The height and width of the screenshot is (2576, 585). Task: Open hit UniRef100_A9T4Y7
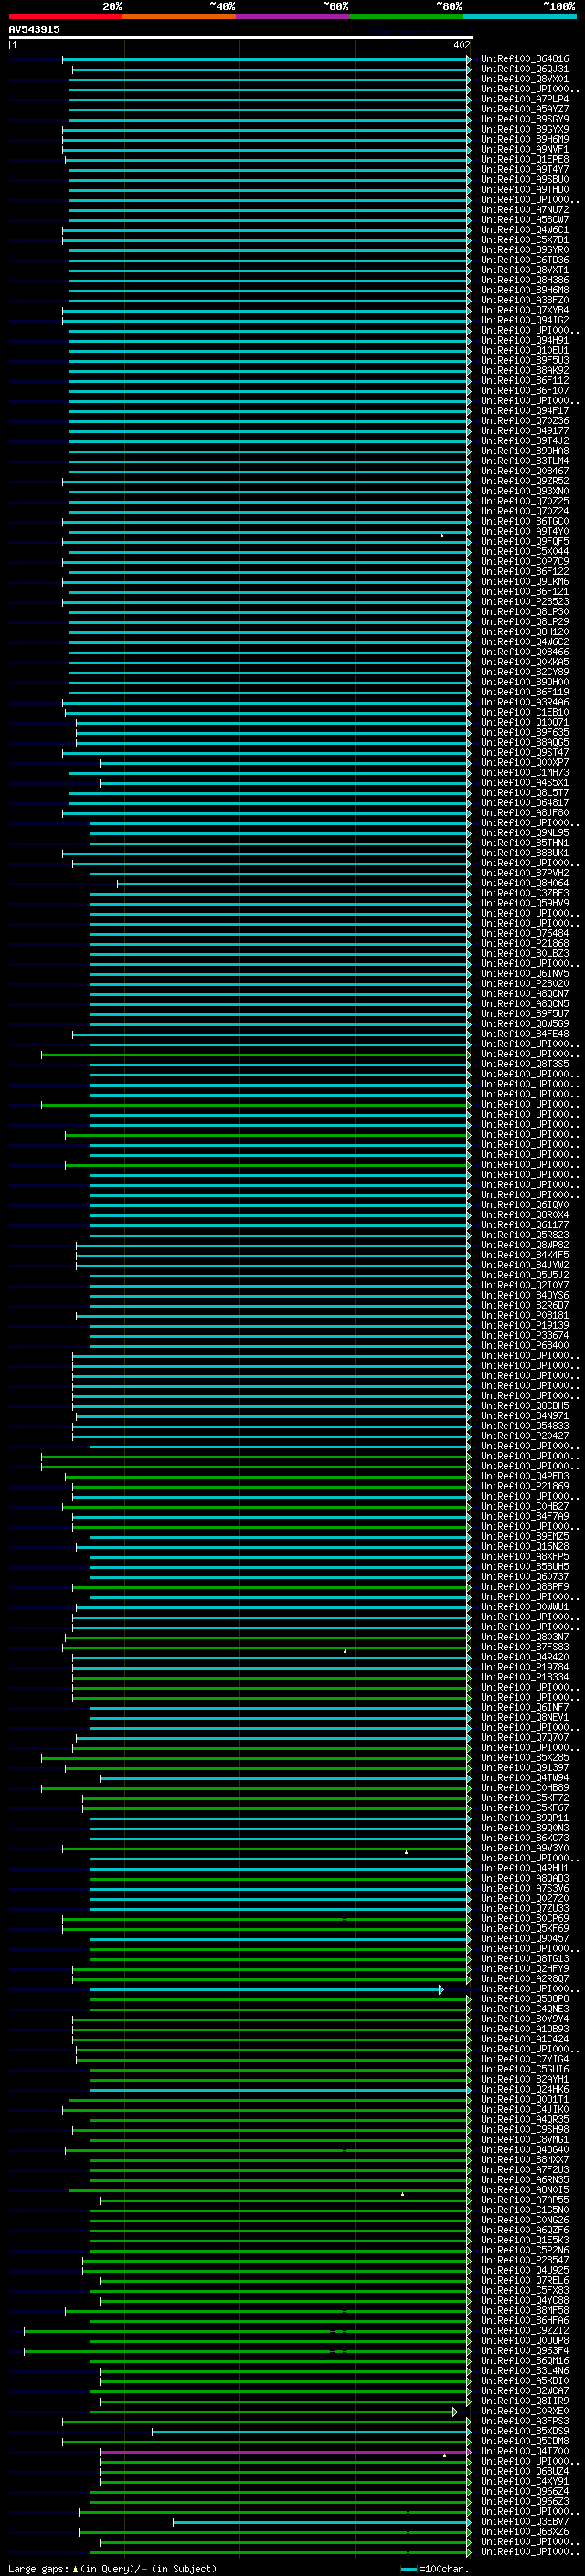pos(525,170)
